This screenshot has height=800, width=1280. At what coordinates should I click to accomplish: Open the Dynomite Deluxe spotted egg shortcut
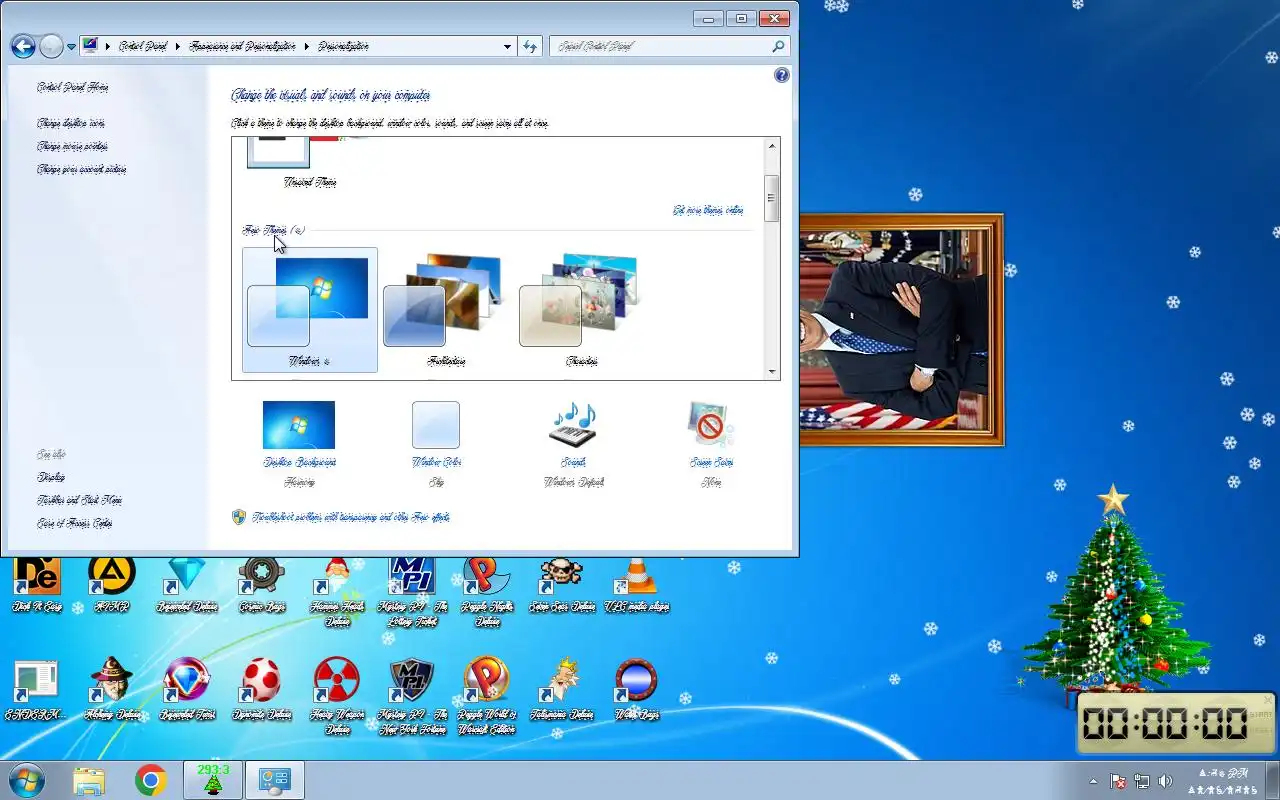tap(262, 690)
